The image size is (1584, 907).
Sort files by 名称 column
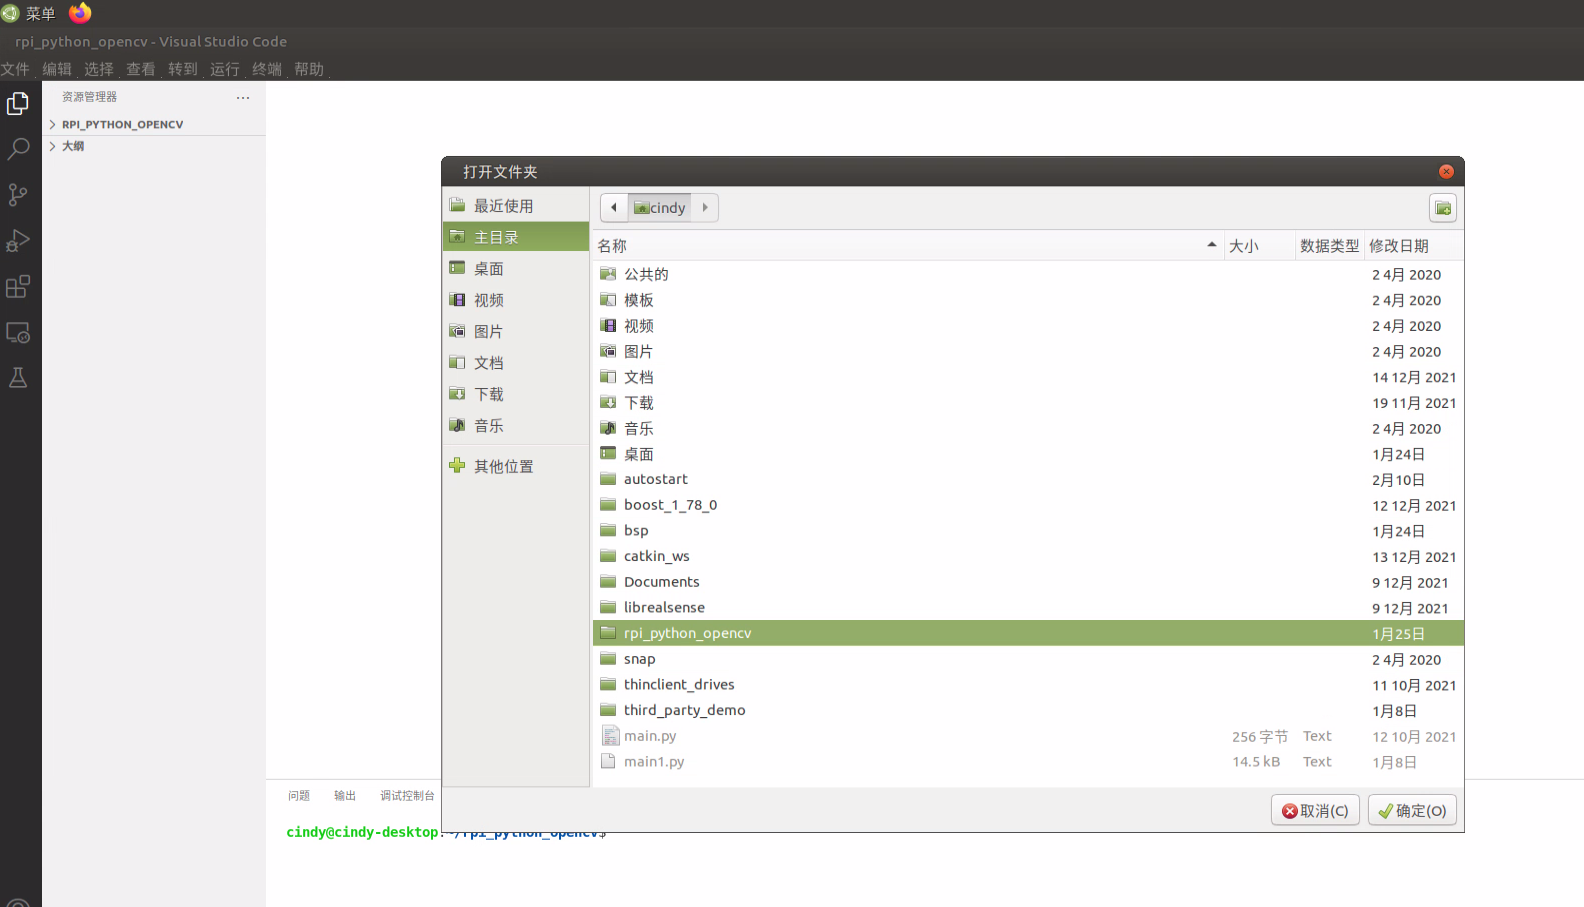coord(907,246)
